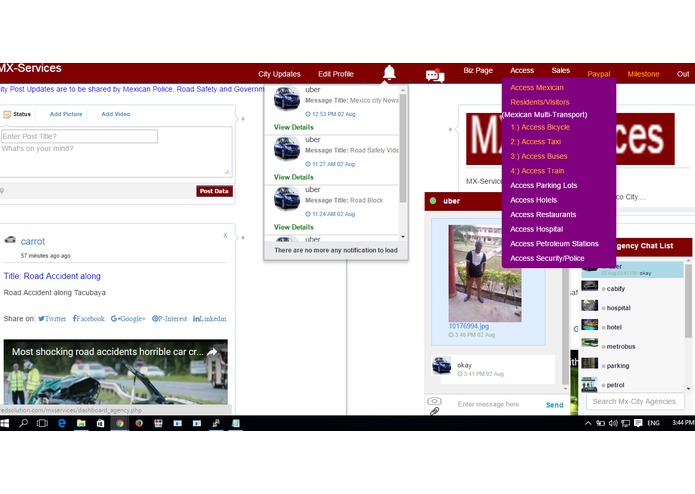
Task: Open the Access menu in the navbar
Action: pyautogui.click(x=522, y=70)
